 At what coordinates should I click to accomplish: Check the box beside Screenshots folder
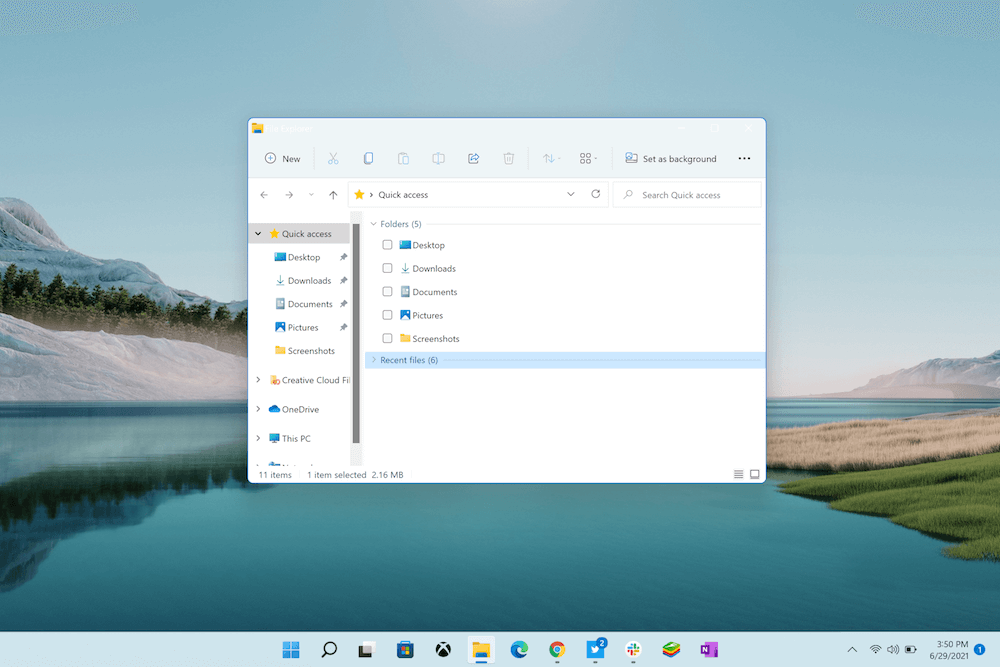[388, 339]
